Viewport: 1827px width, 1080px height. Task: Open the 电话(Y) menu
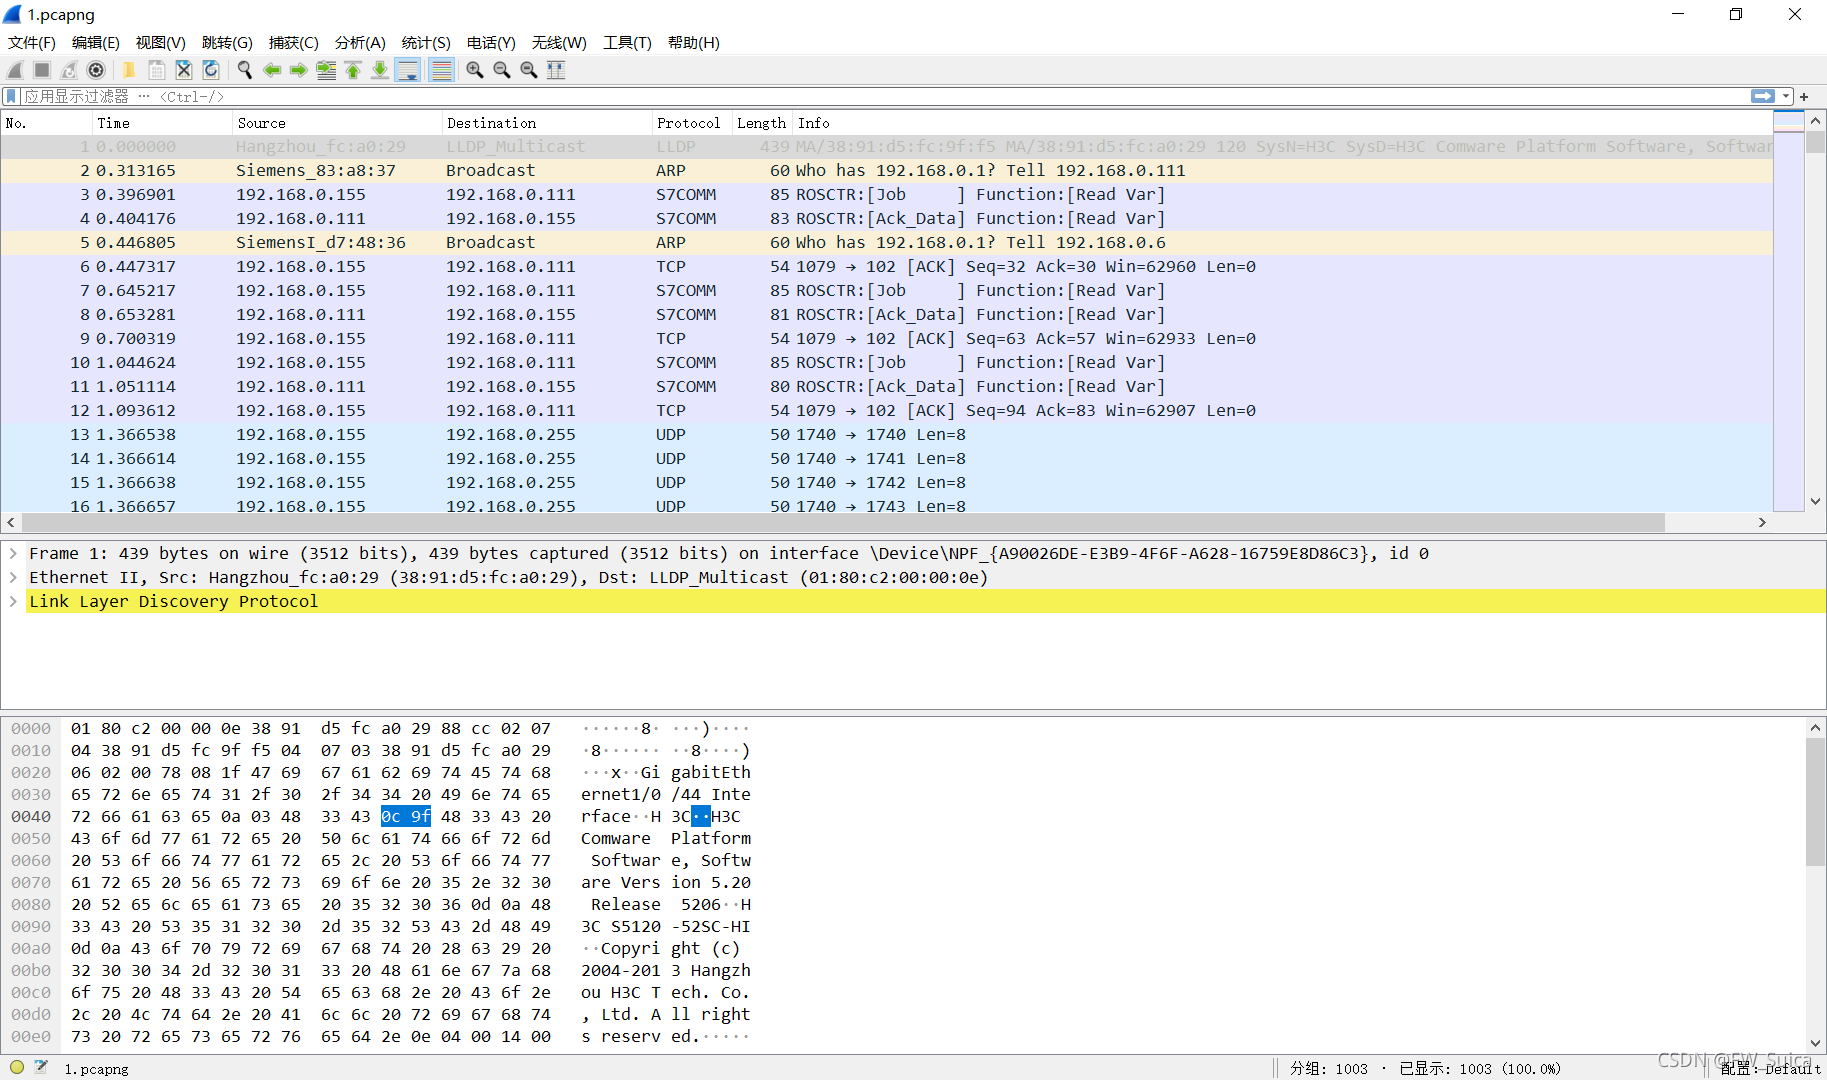click(x=491, y=42)
